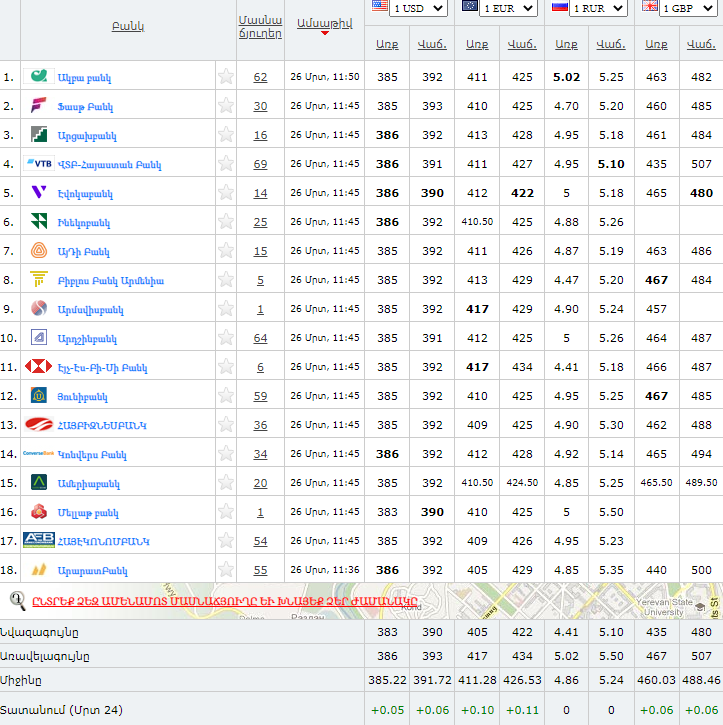The image size is (723, 725).
Task: Open the Unibank name link
Action: (x=82, y=397)
